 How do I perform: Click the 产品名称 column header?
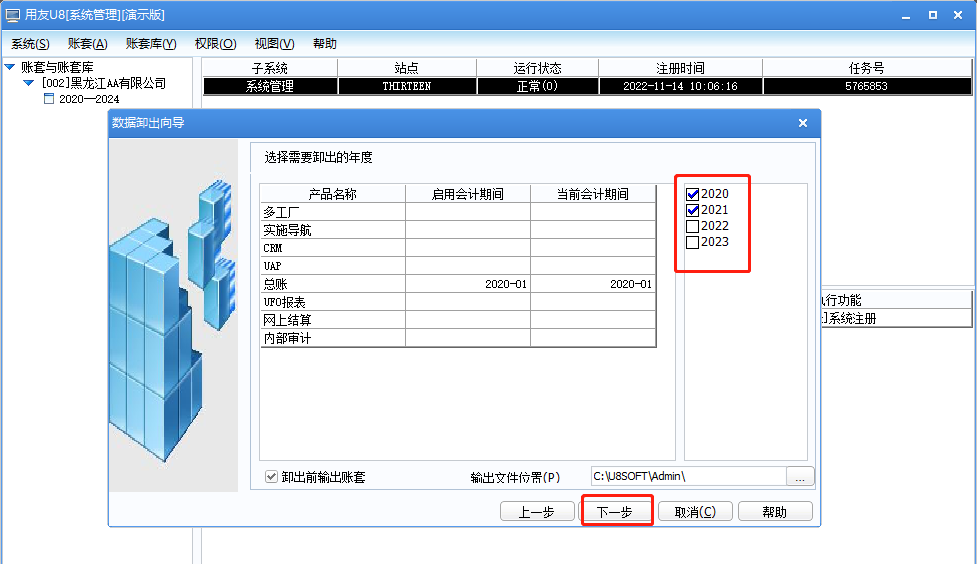click(x=333, y=194)
